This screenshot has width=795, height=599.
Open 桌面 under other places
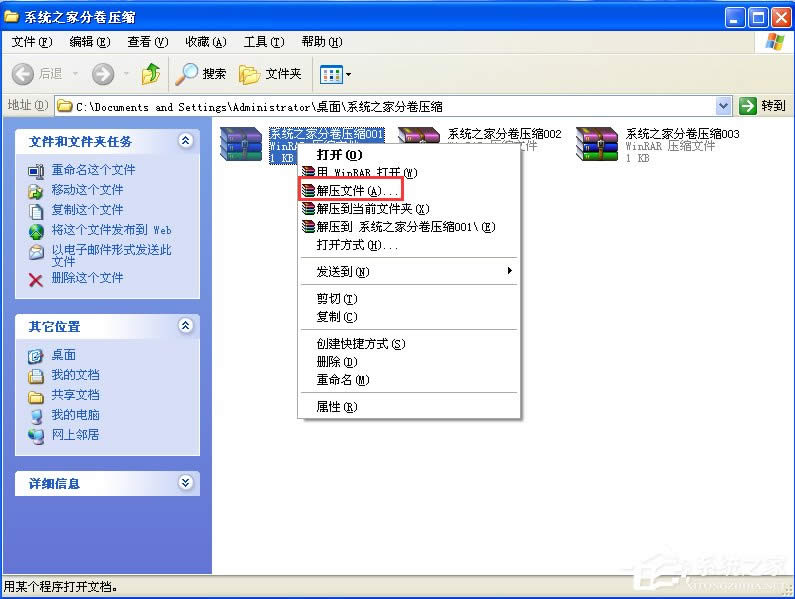pos(63,355)
